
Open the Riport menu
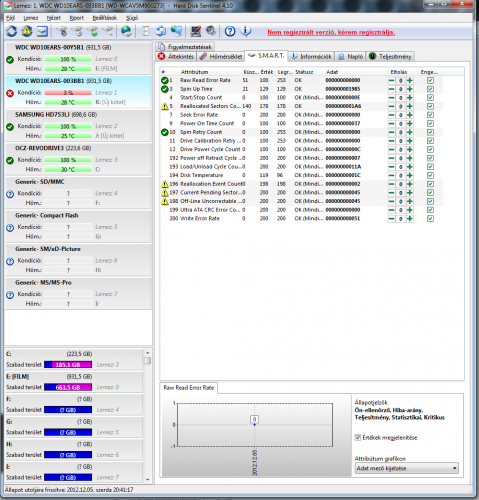pos(77,18)
